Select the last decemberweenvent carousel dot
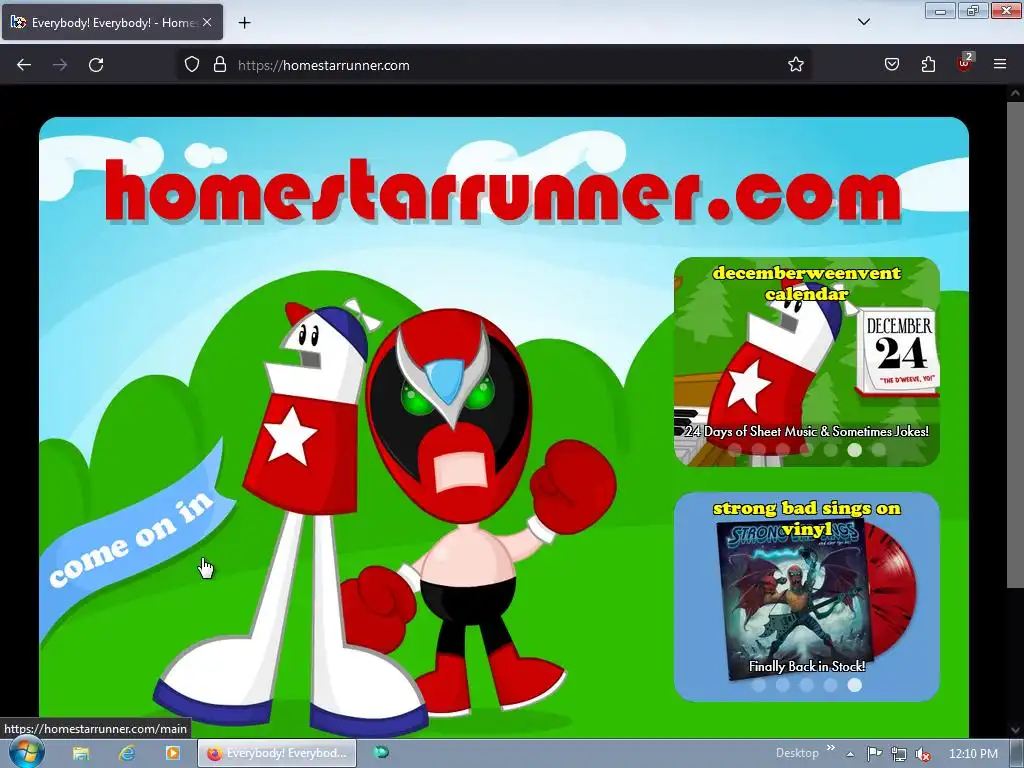 (x=878, y=449)
